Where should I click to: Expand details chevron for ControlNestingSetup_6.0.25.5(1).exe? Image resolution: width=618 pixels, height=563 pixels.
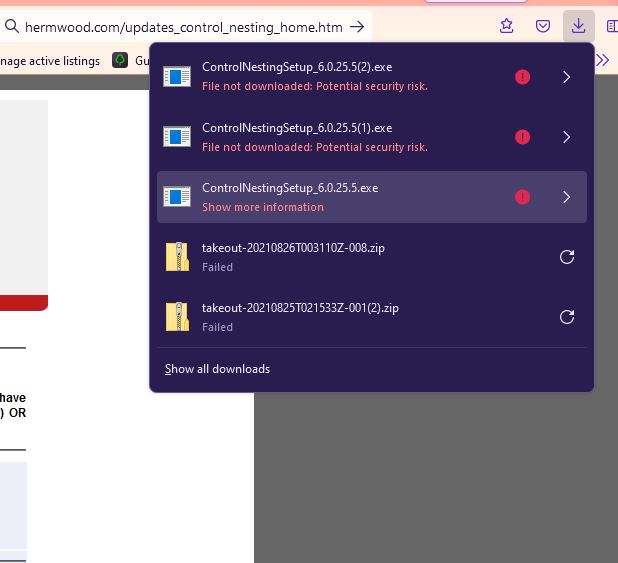(x=566, y=137)
